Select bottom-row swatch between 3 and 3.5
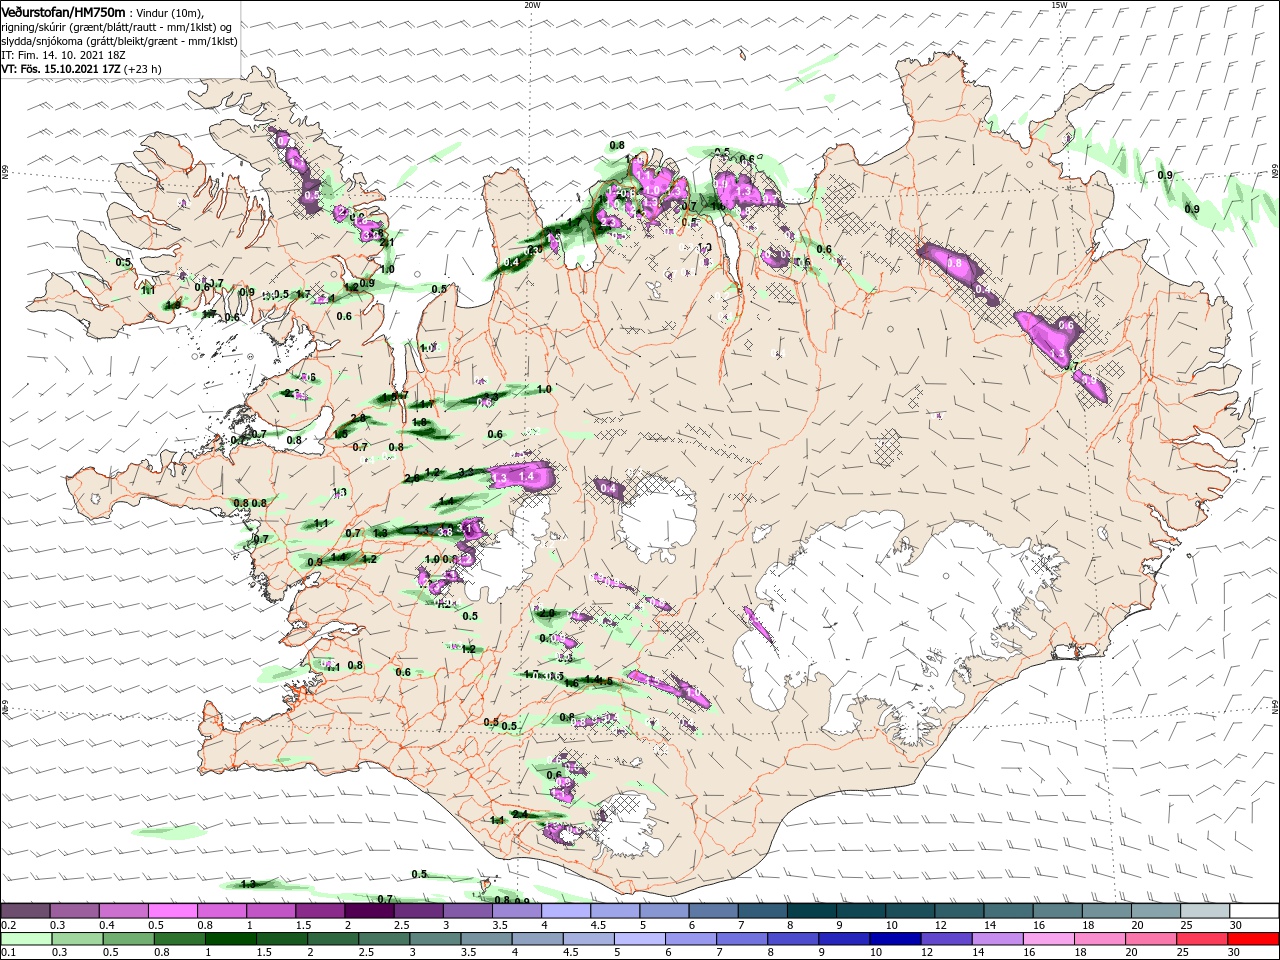1280x960 pixels. [x=435, y=939]
